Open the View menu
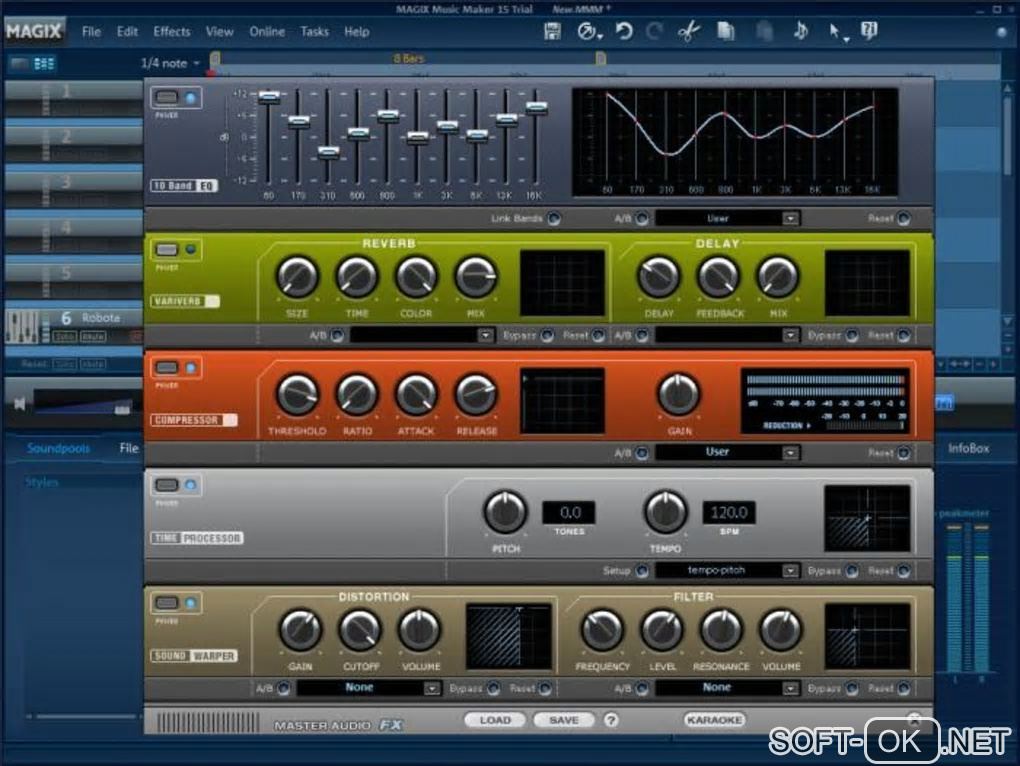1020x766 pixels. tap(219, 31)
